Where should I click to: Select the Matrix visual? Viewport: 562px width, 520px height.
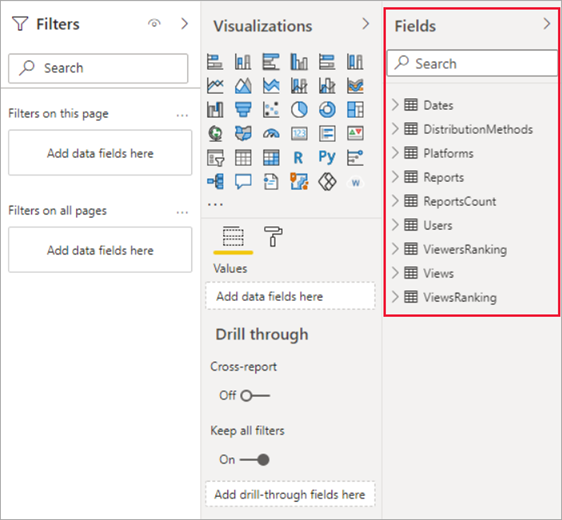271,158
